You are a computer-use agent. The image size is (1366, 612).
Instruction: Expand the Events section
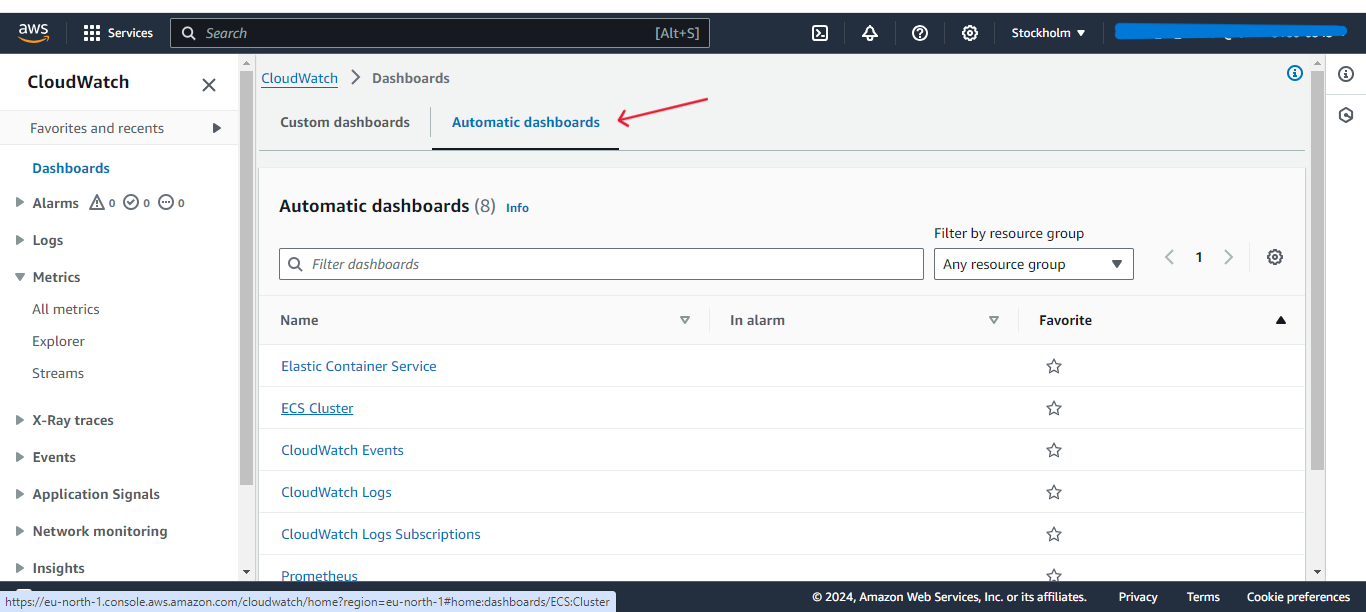coord(20,457)
